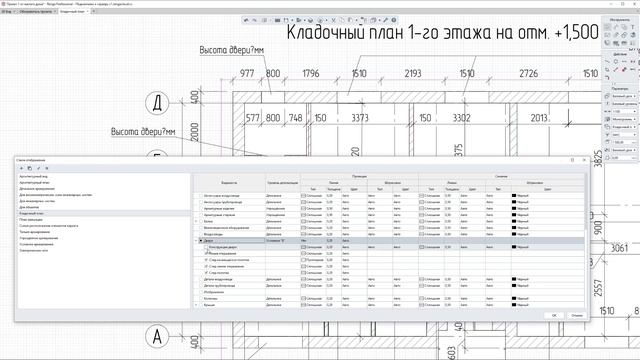Viewport: 640px width, 360px height.
Task: Open settings via the wrench icon
Action: (385, 20)
